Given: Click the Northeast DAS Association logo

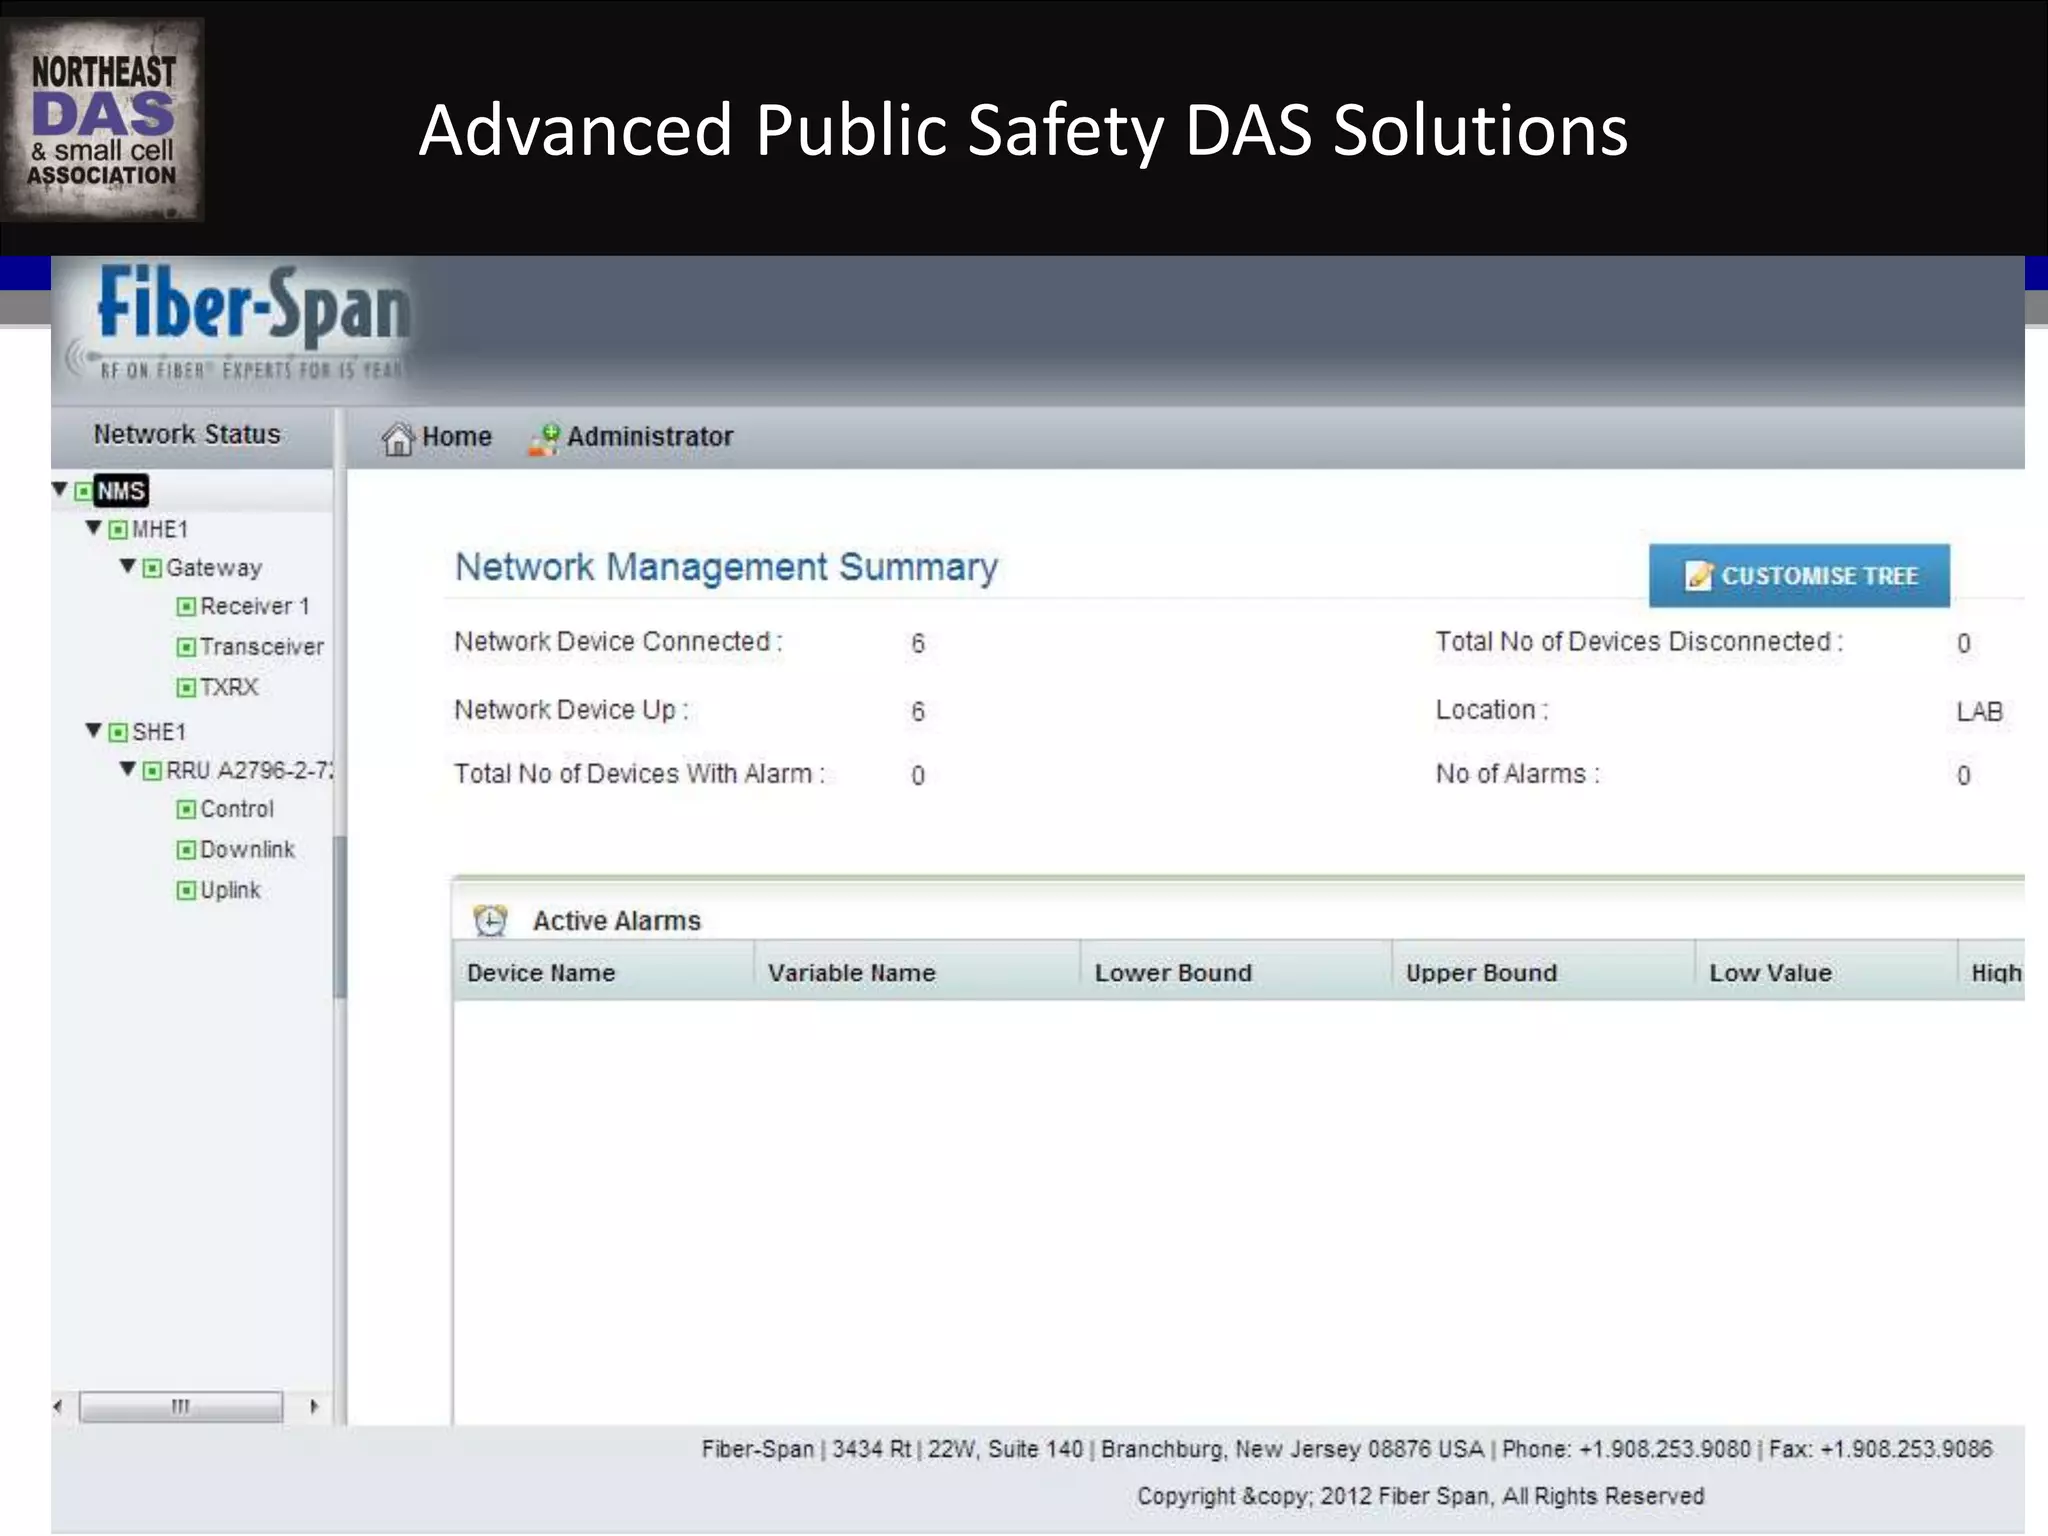Looking at the screenshot, I should point(103,120).
